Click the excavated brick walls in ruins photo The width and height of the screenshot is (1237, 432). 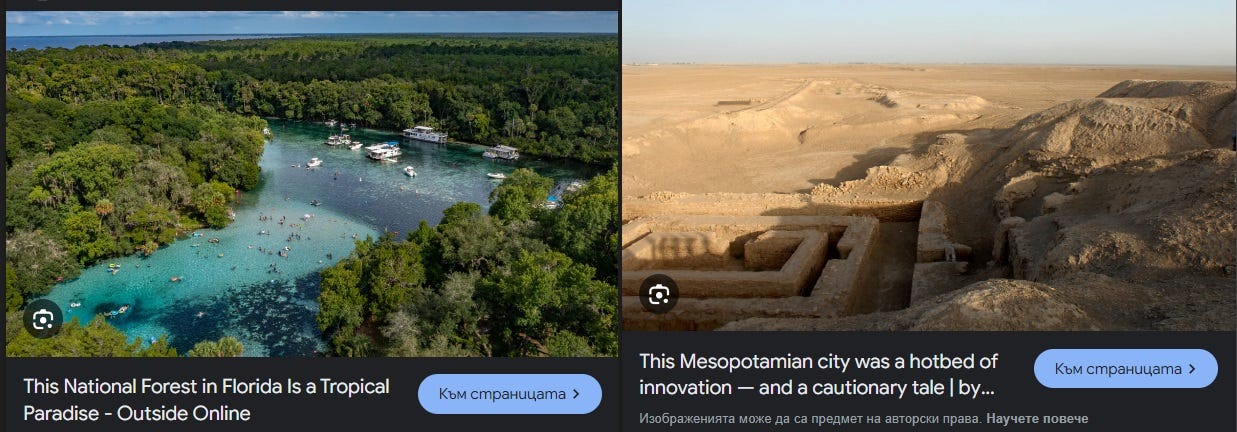click(780, 255)
